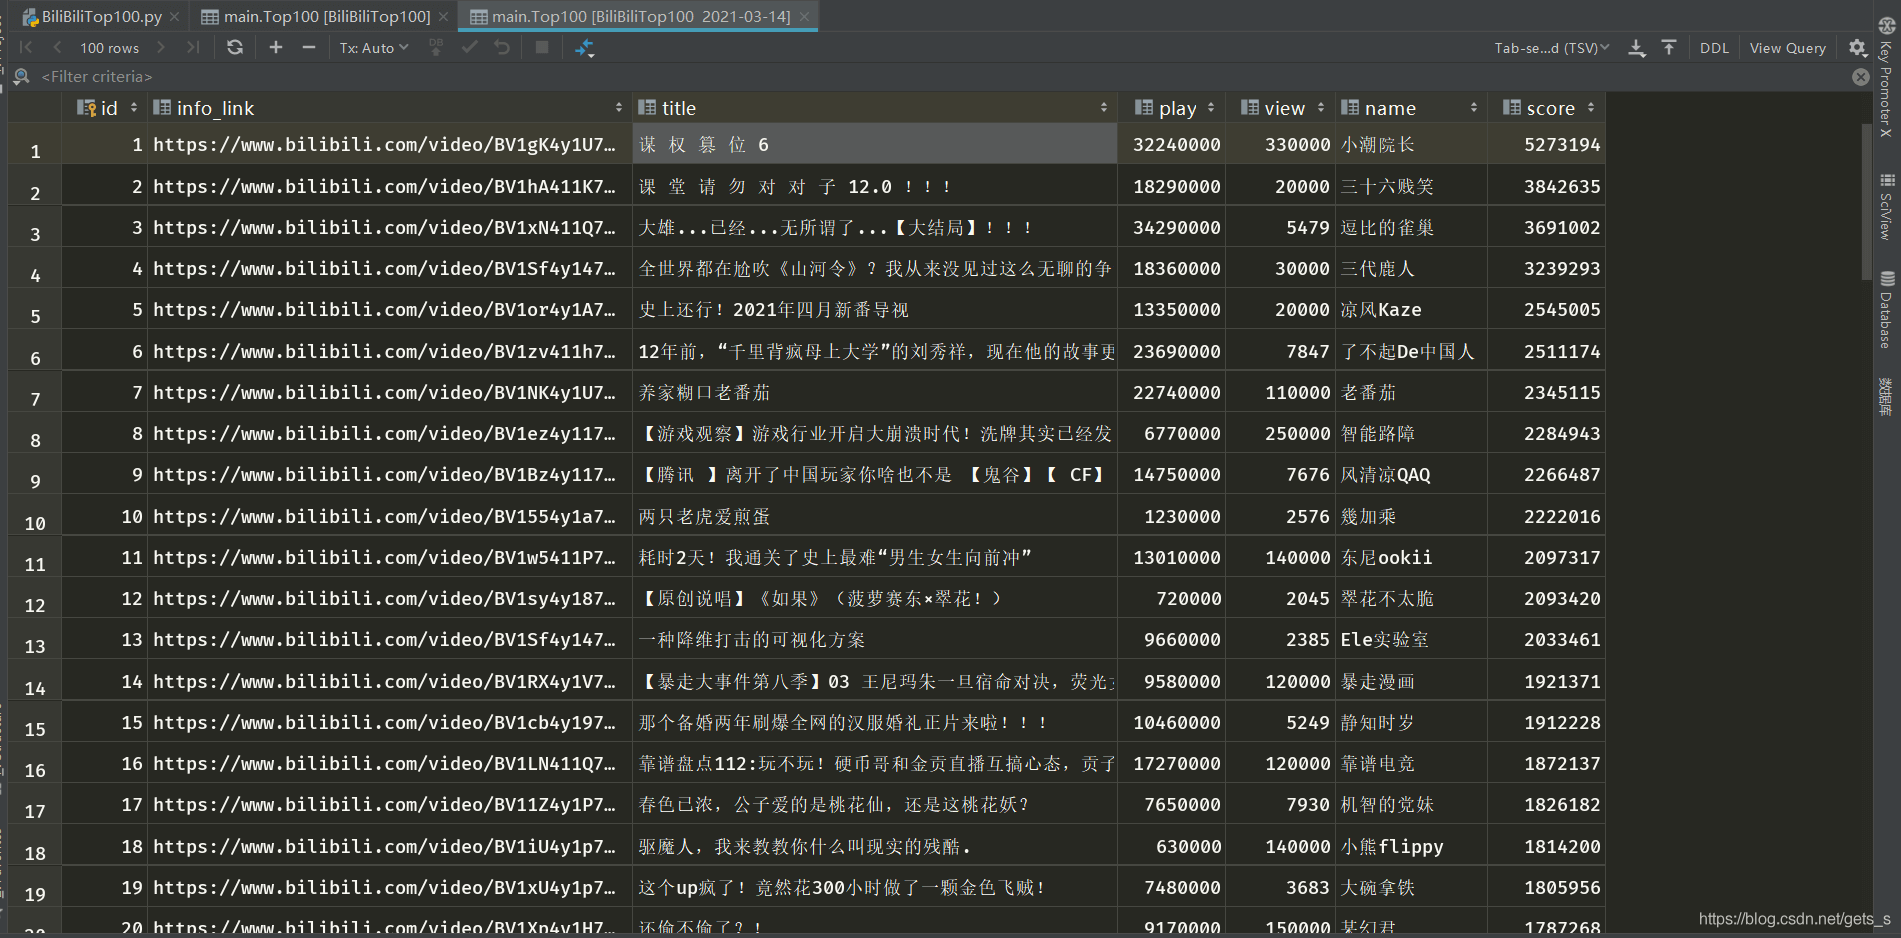Open the table settings gear icon
This screenshot has width=1901, height=938.
(x=1857, y=47)
